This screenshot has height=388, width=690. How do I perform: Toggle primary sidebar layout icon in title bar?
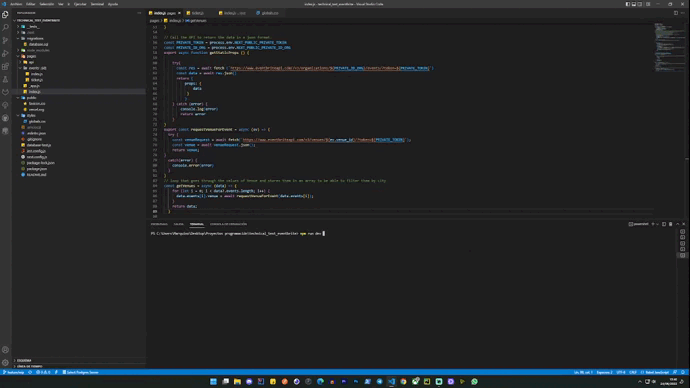click(x=628, y=4)
